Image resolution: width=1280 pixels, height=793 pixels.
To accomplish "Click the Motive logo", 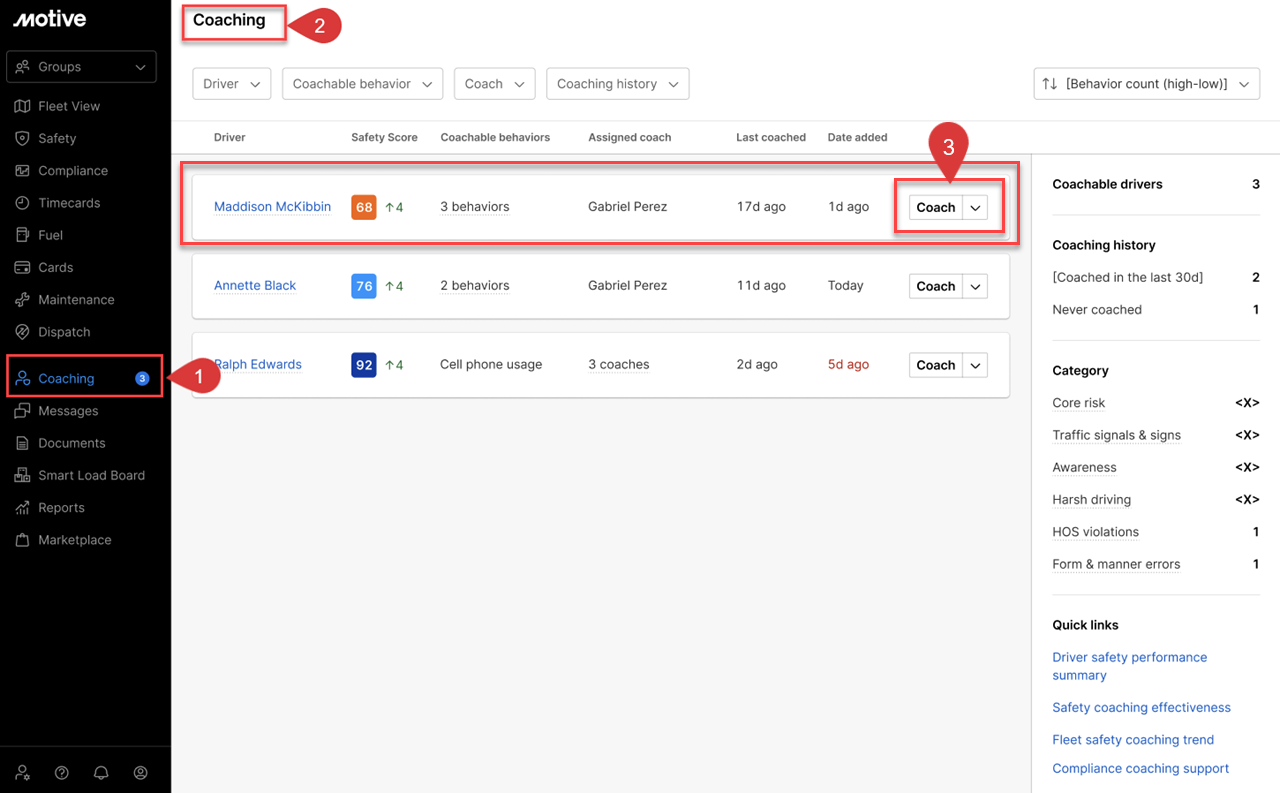I will click(49, 19).
